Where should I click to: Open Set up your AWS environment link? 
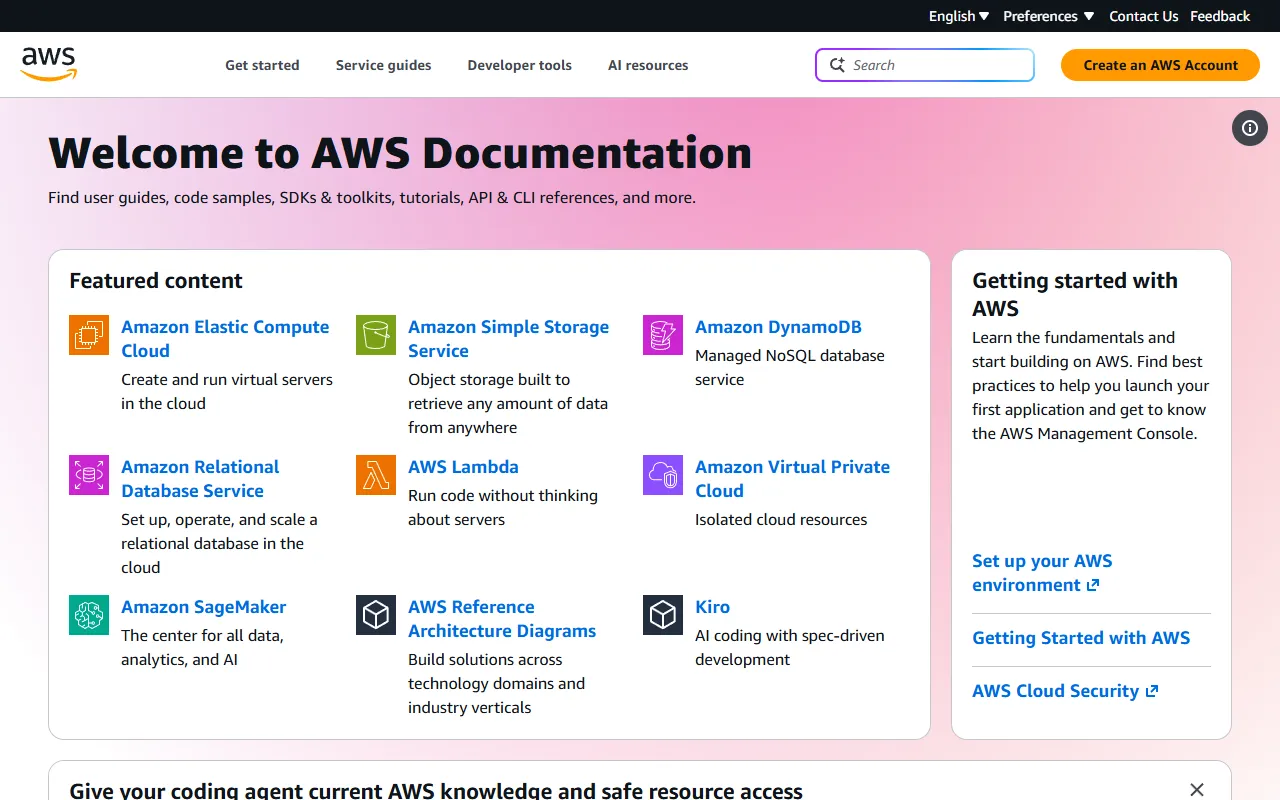coord(1042,573)
